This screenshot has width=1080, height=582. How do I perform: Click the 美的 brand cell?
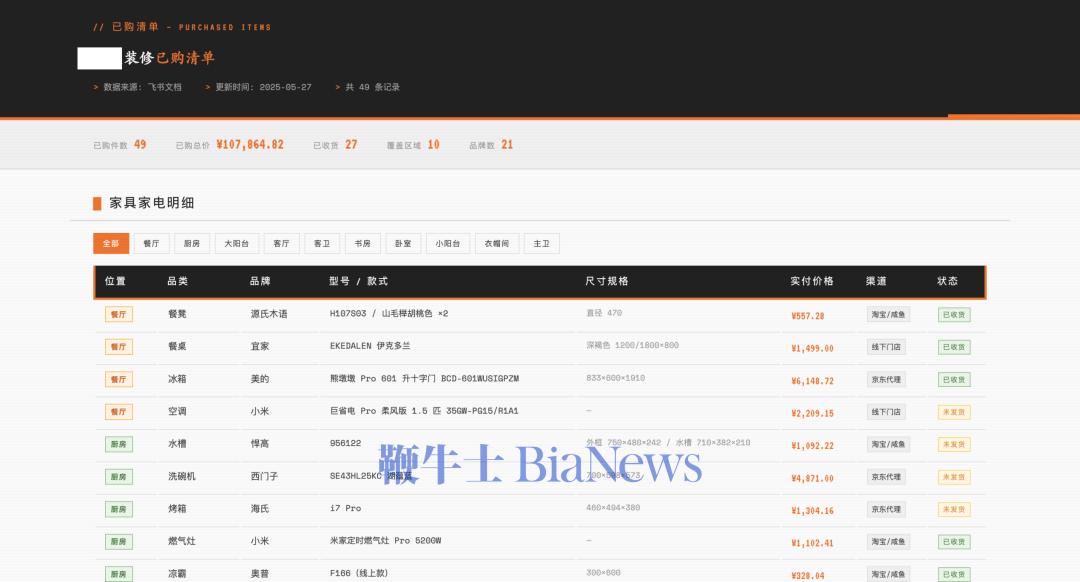click(260, 379)
